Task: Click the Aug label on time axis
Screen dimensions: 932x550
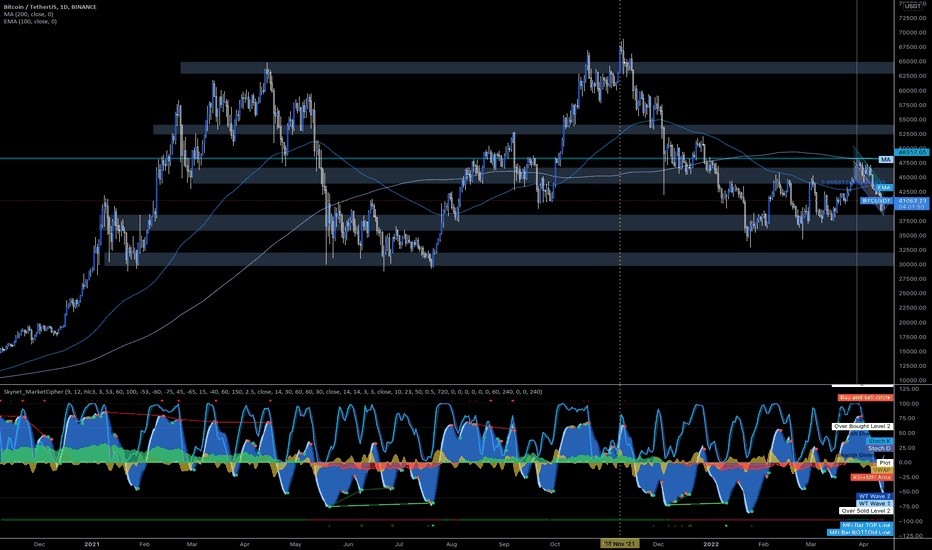Action: [x=451, y=544]
